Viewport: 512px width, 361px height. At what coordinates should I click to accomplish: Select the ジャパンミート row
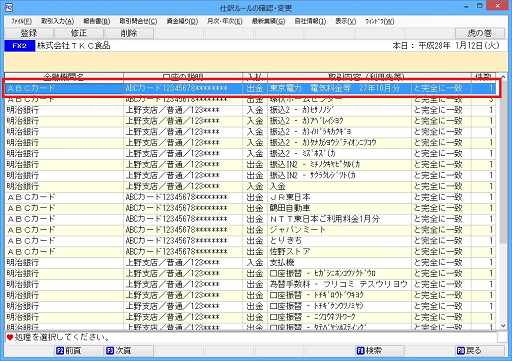coord(250,230)
